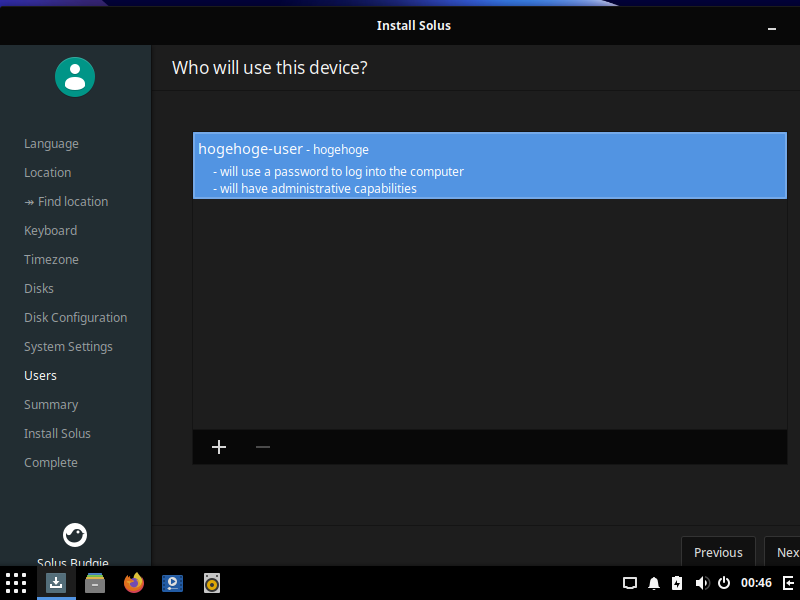Viewport: 800px width, 600px height.
Task: Click the battery charging indicator
Action: 677,583
